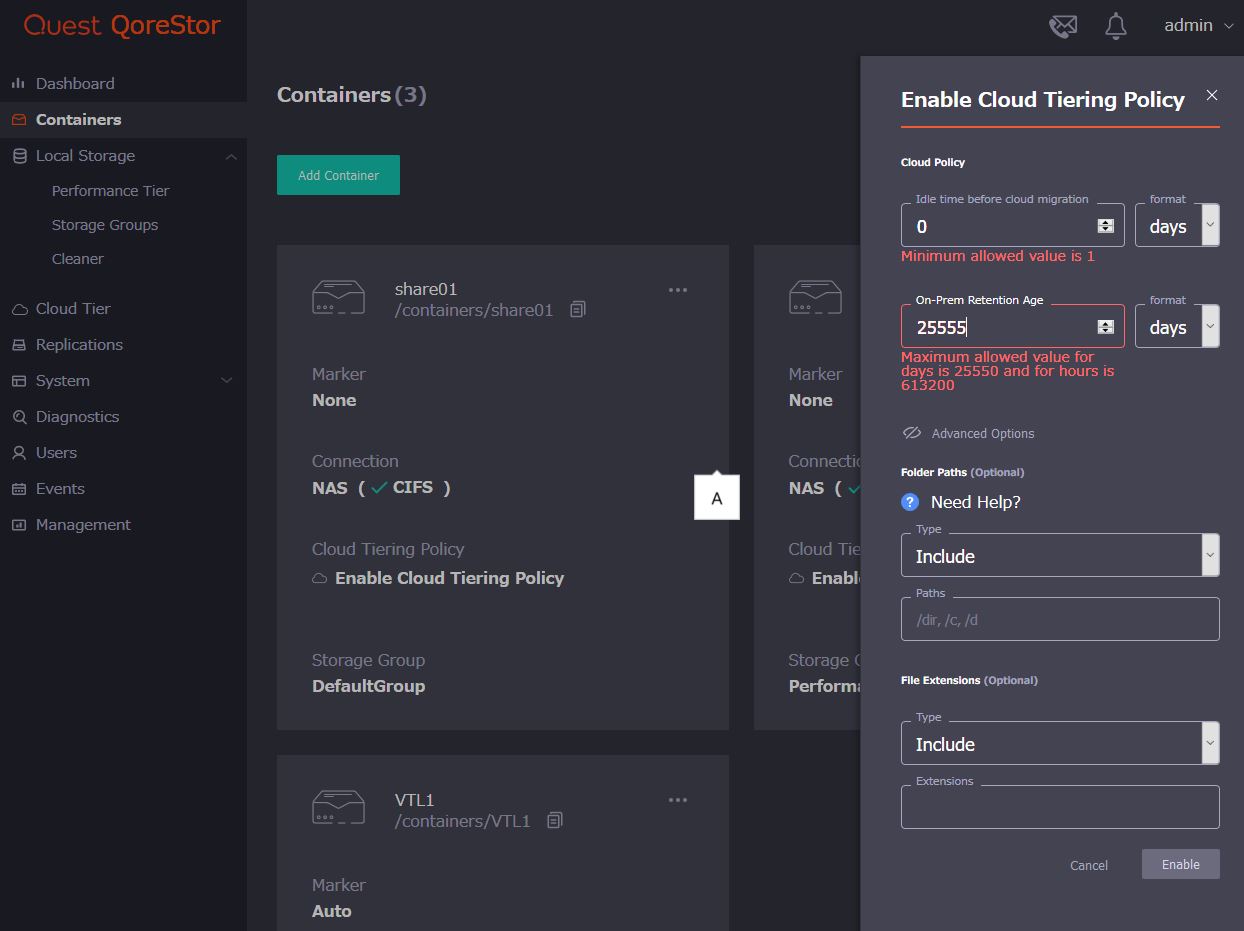Screen dimensions: 1244x931
Task: Click the Users person icon
Action: click(18, 453)
